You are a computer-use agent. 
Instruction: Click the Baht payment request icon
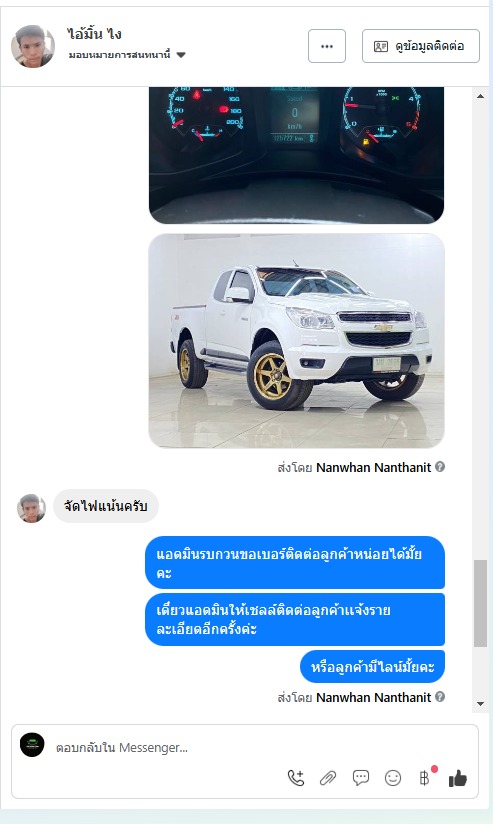coord(425,778)
